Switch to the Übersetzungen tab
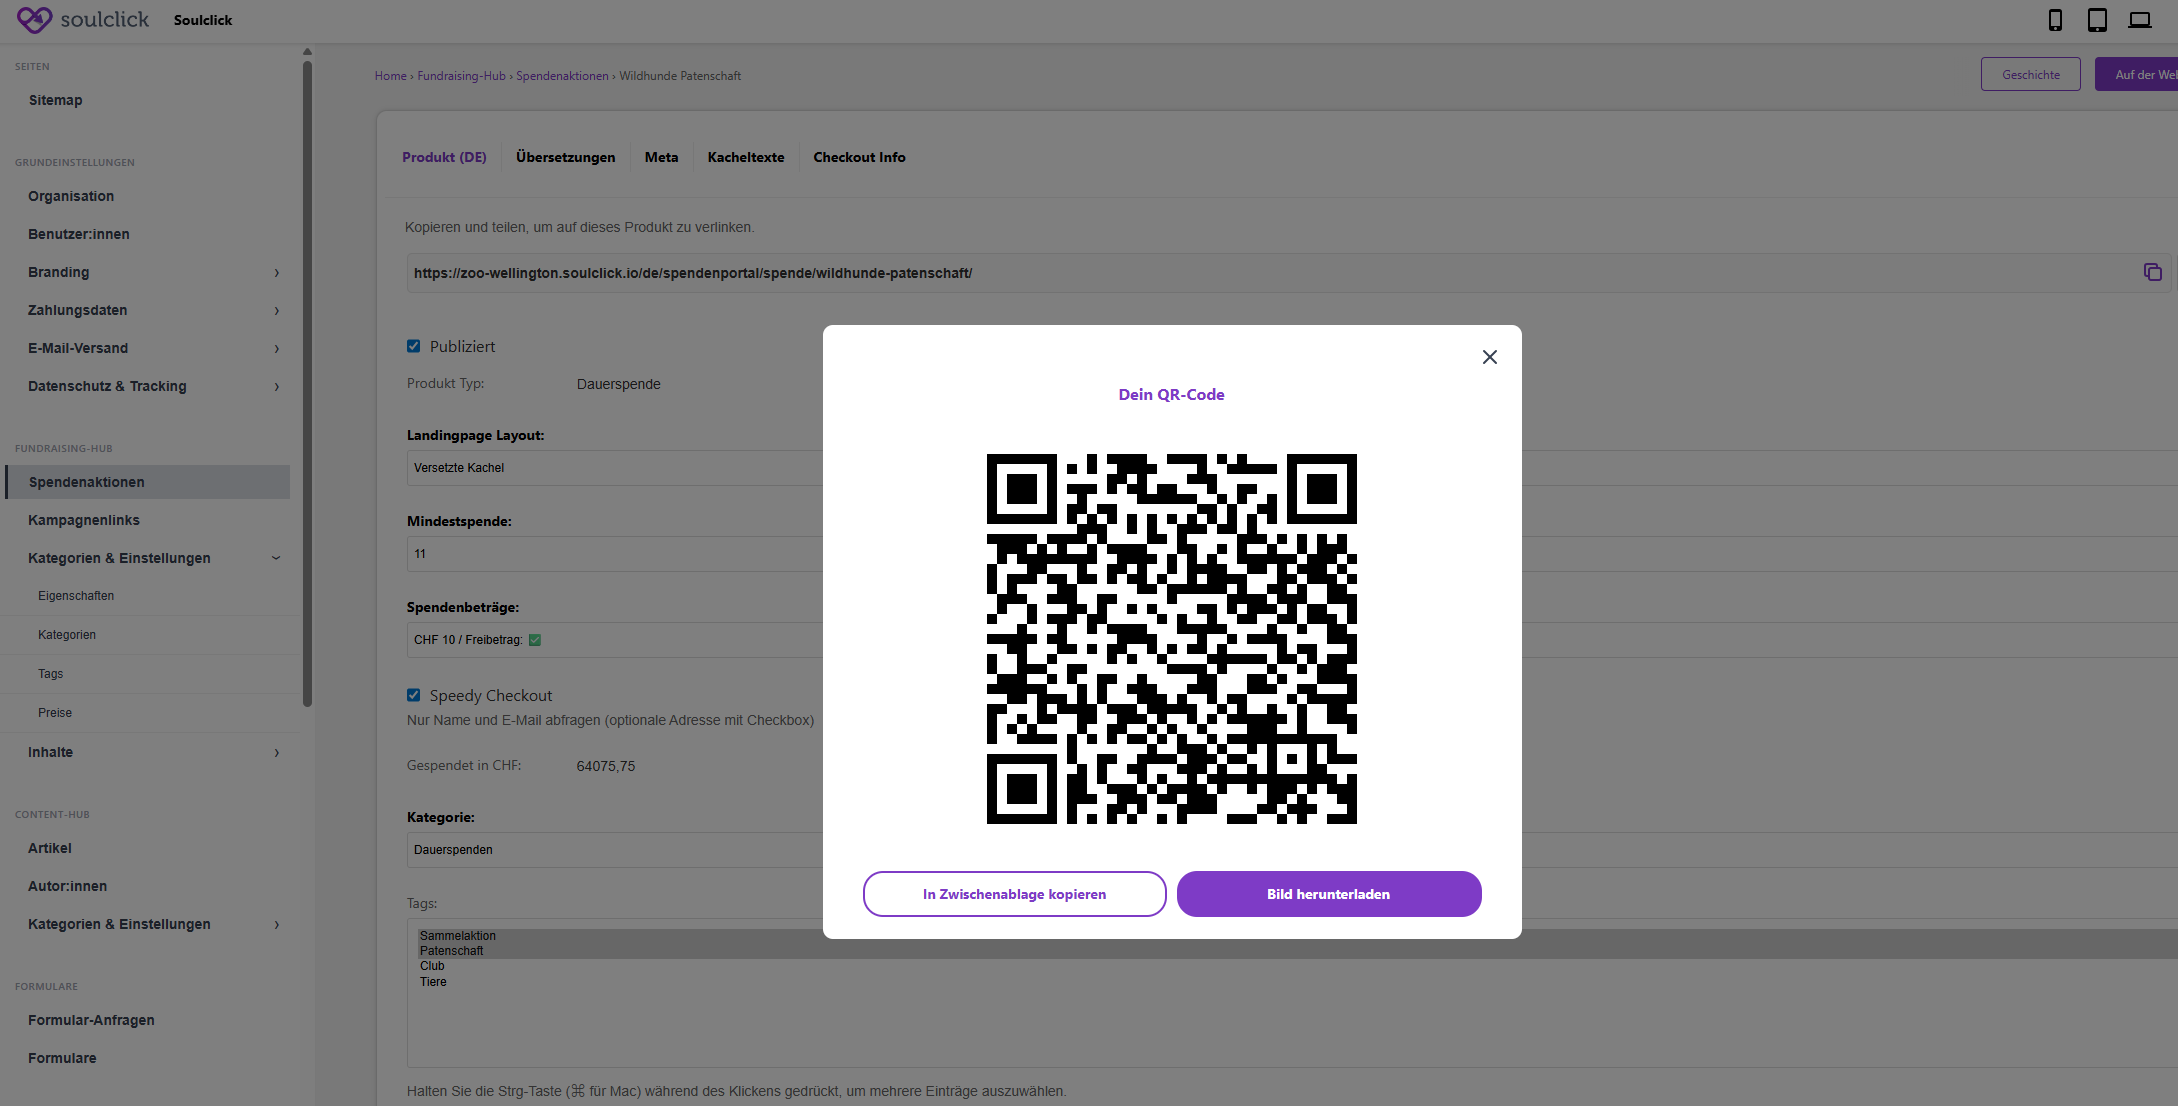 (565, 157)
